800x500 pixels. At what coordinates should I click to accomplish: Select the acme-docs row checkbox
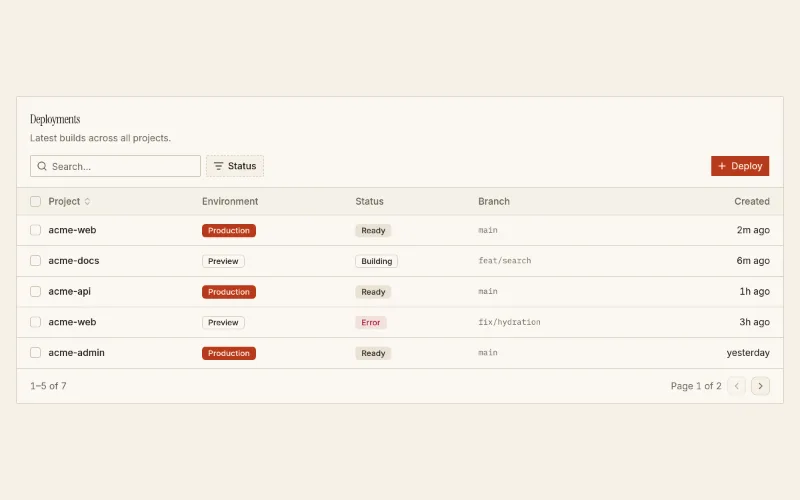pyautogui.click(x=35, y=261)
